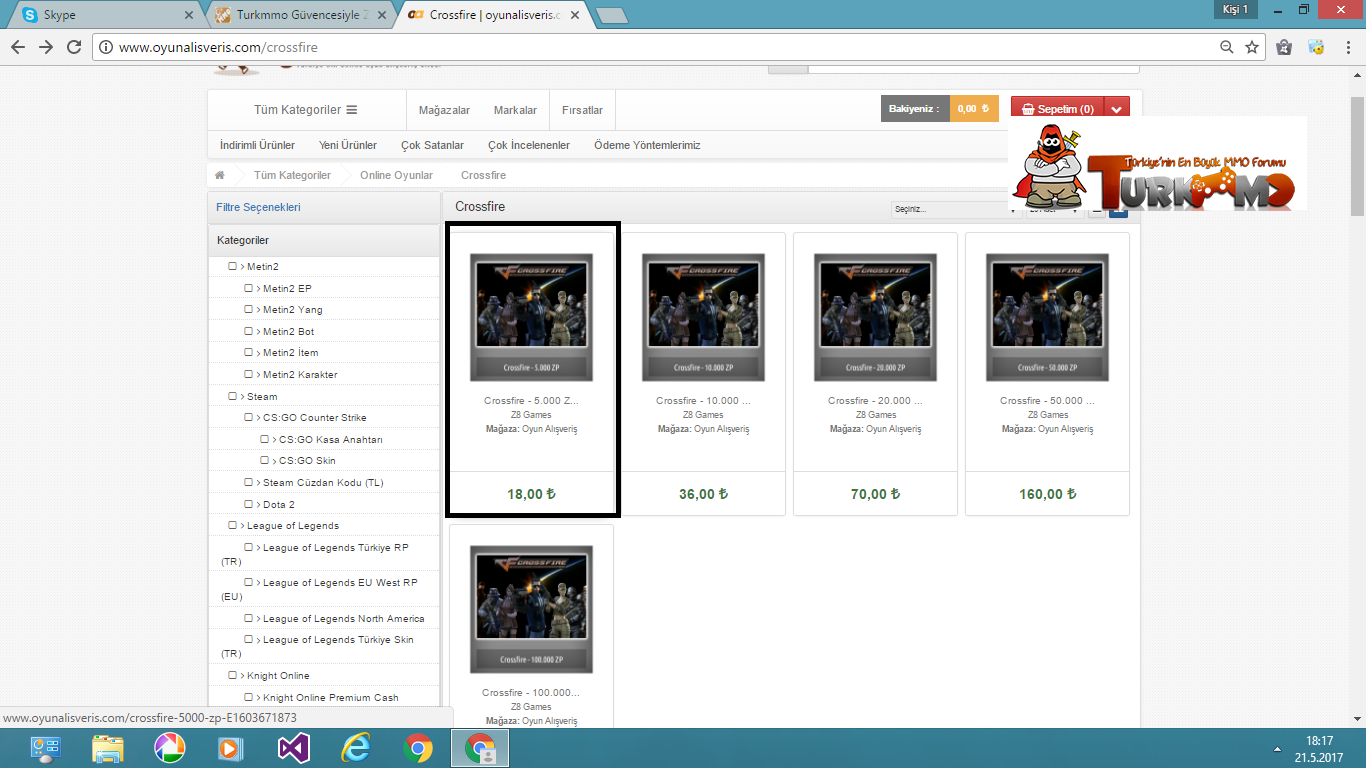1366x768 pixels.
Task: Click the Kişi 1 profile button
Action: click(x=1235, y=9)
